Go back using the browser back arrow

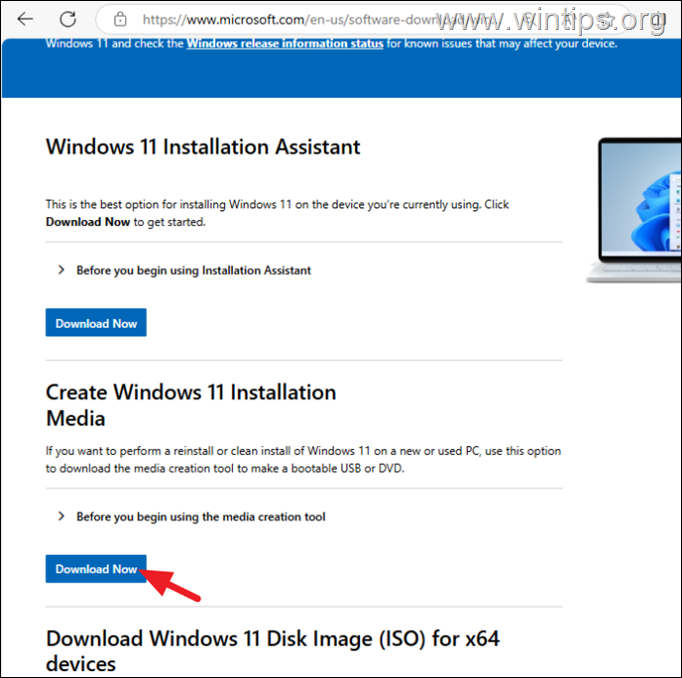click(25, 19)
